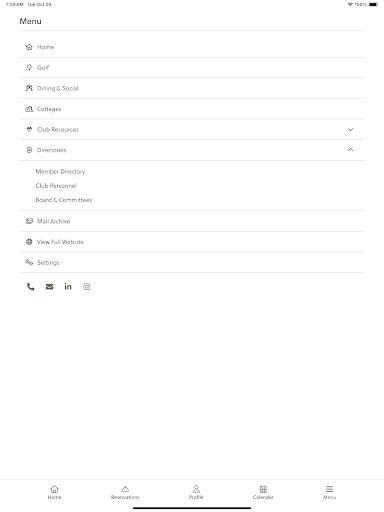The height and width of the screenshot is (512, 384).
Task: Toggle the Directories menu row
Action: (x=192, y=150)
